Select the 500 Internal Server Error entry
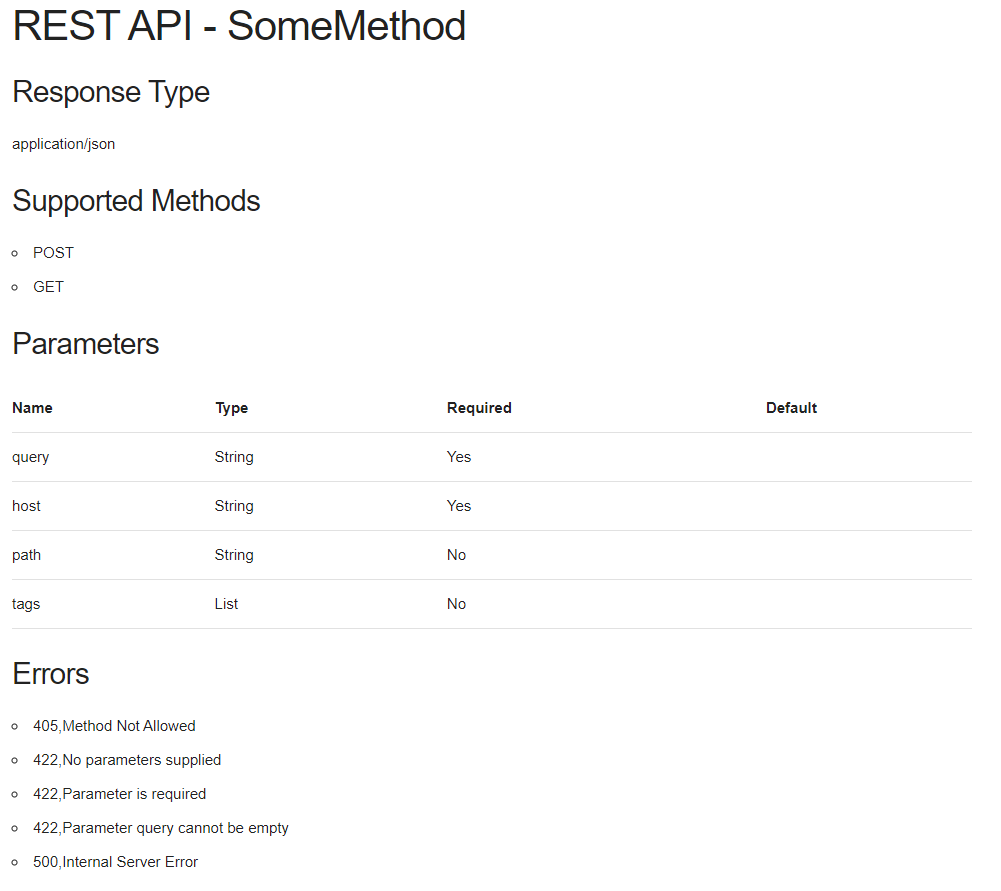Screen dimensions: 1001x891 (x=115, y=862)
